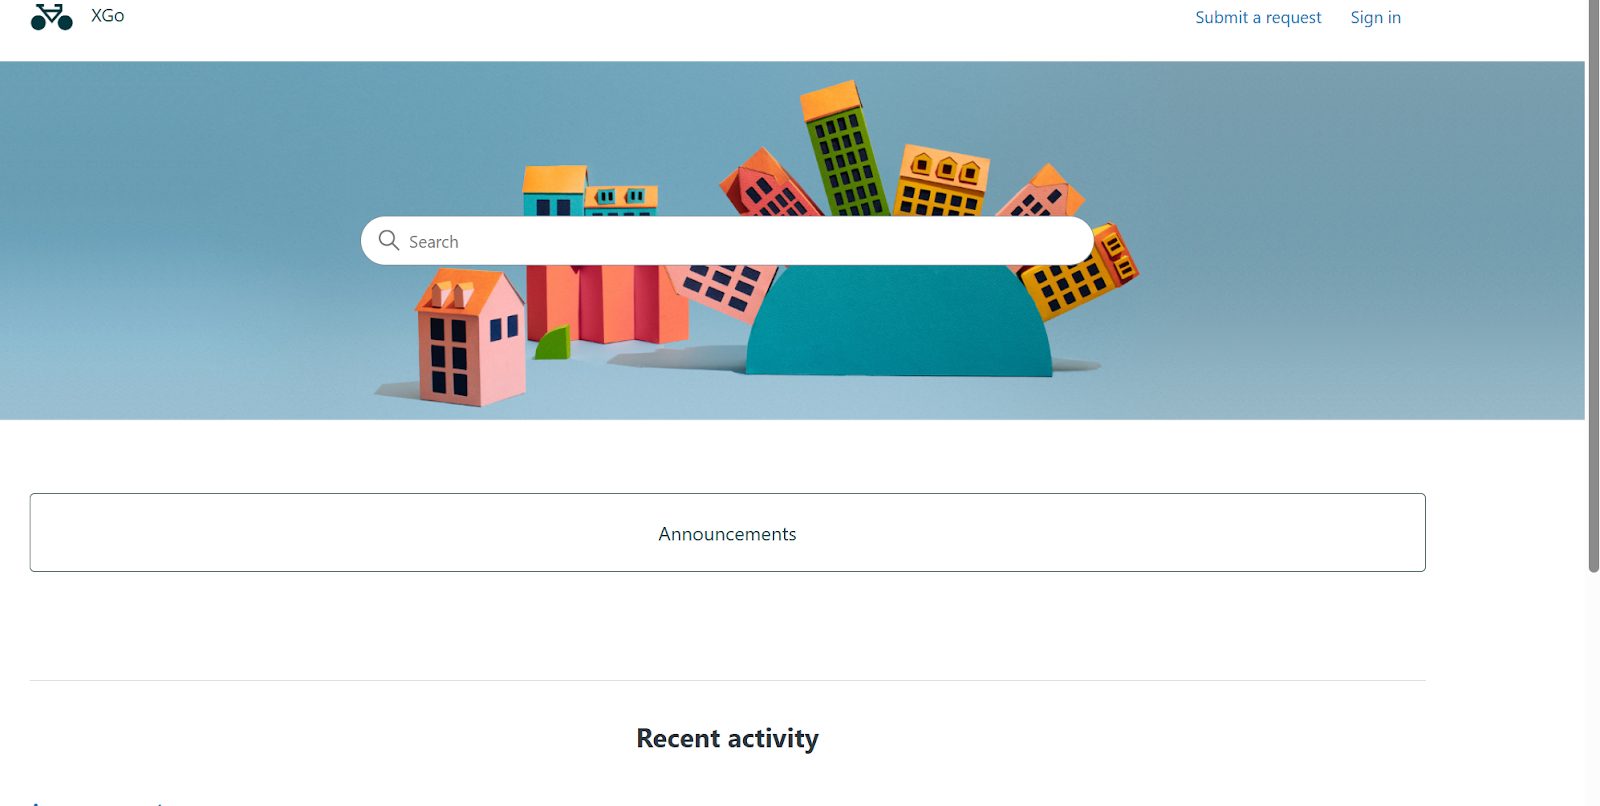The height and width of the screenshot is (806, 1600).
Task: Open the Announcements category box
Action: 727,533
